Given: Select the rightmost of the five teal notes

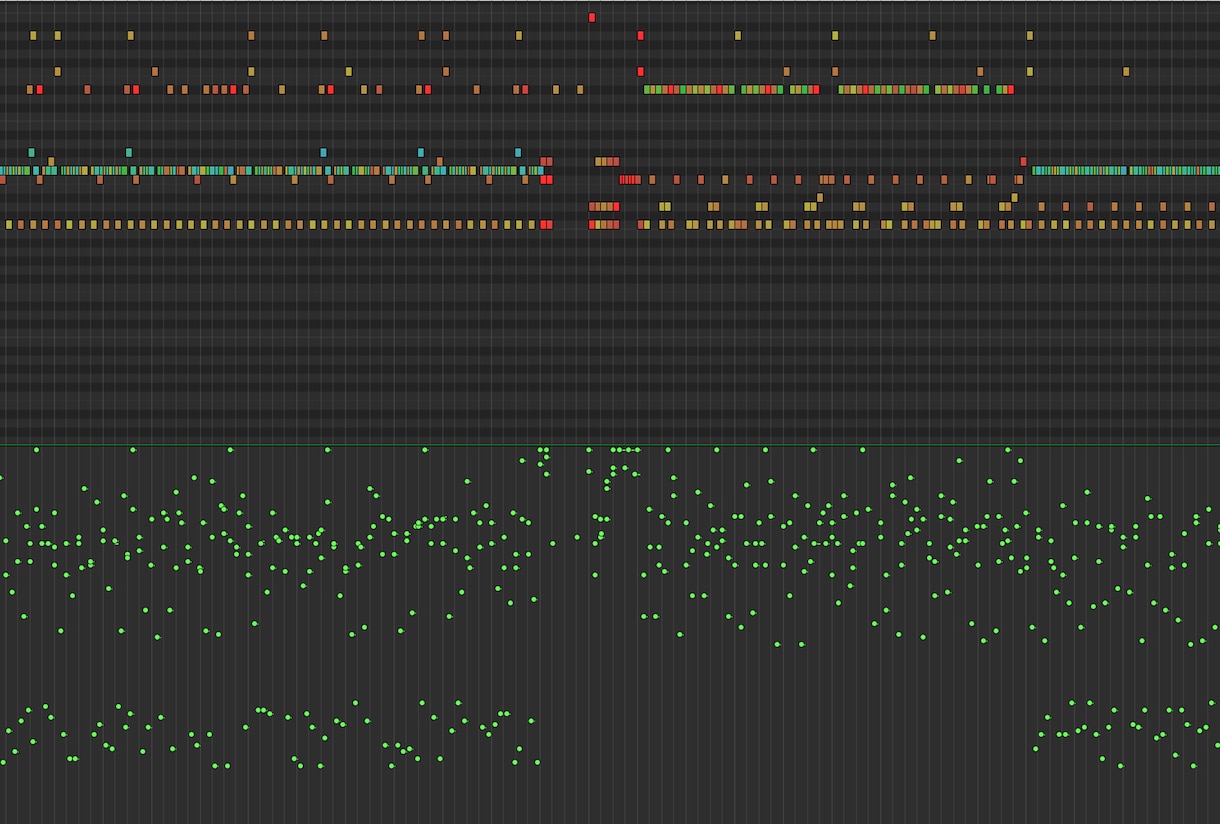Looking at the screenshot, I should pyautogui.click(x=518, y=152).
